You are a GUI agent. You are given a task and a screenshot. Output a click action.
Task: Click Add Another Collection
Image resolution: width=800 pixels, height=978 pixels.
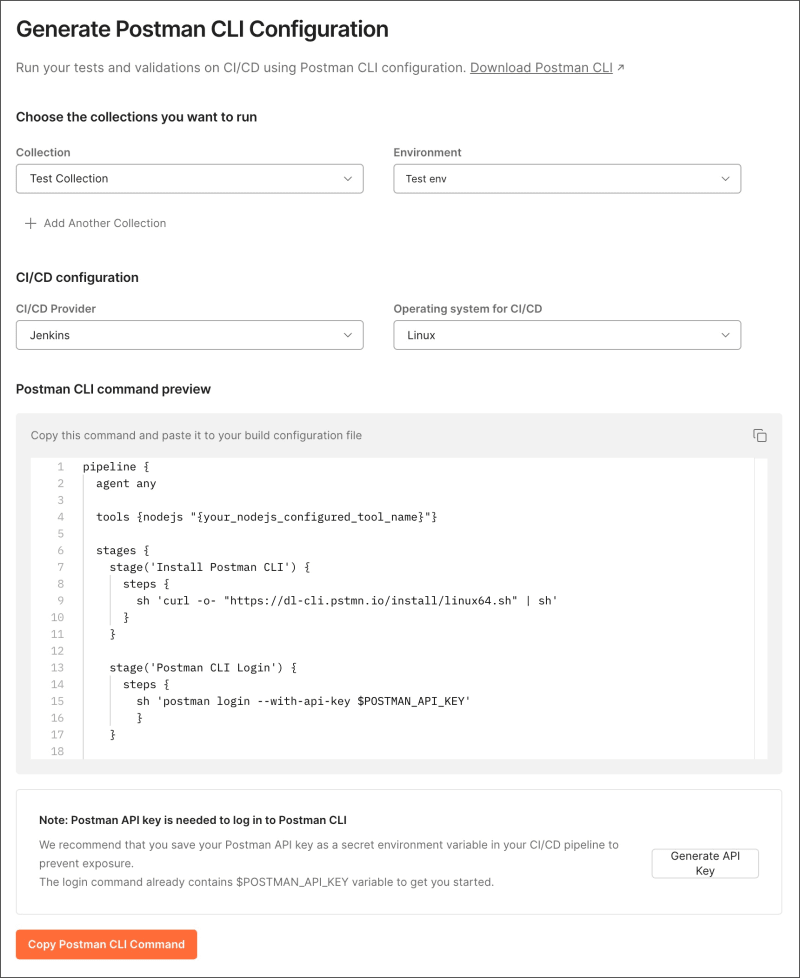(104, 223)
